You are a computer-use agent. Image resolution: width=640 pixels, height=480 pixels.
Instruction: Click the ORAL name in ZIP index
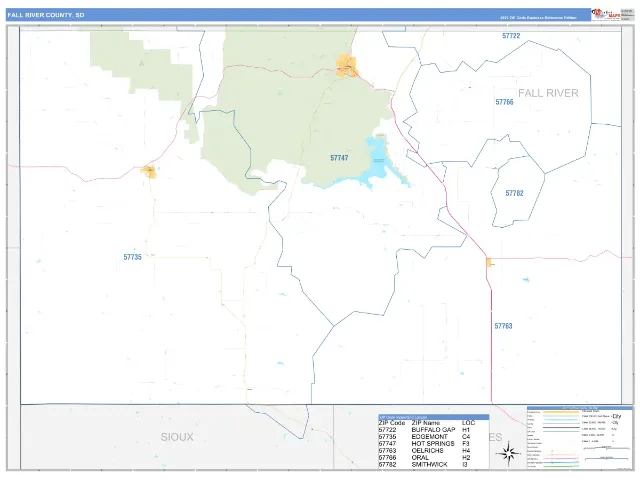[420, 458]
